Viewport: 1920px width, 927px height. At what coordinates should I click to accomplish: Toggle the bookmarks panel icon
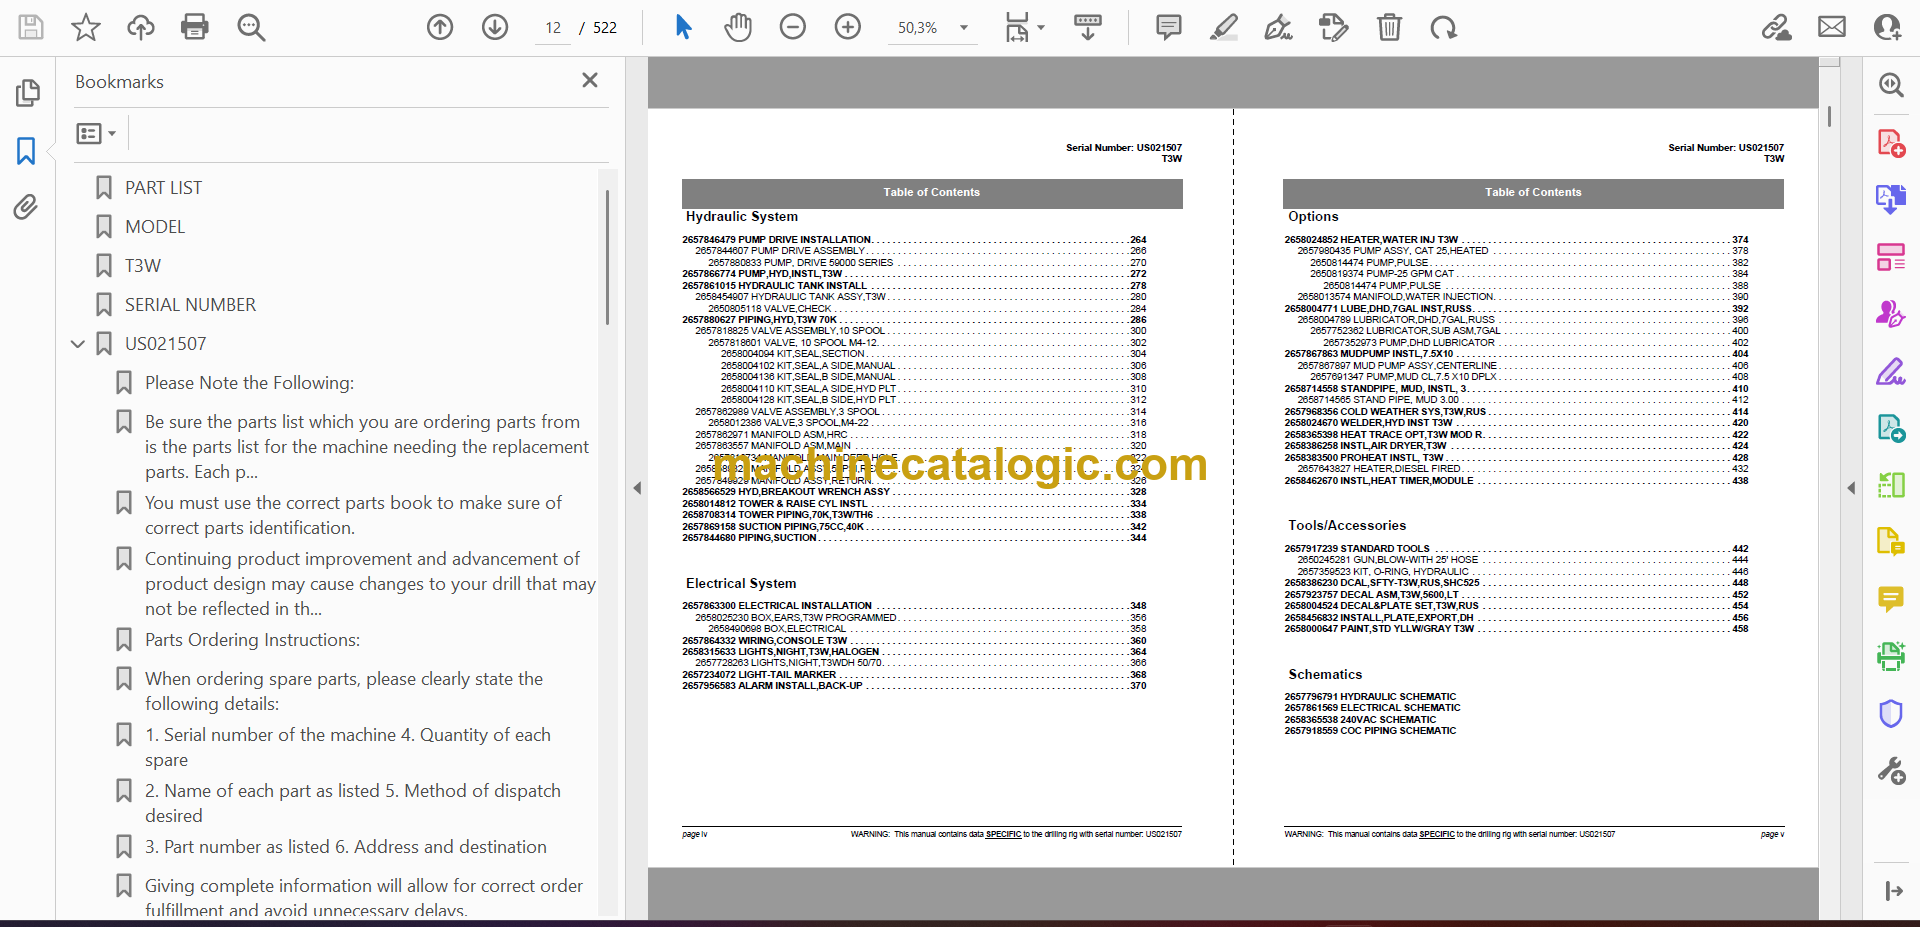(x=26, y=151)
